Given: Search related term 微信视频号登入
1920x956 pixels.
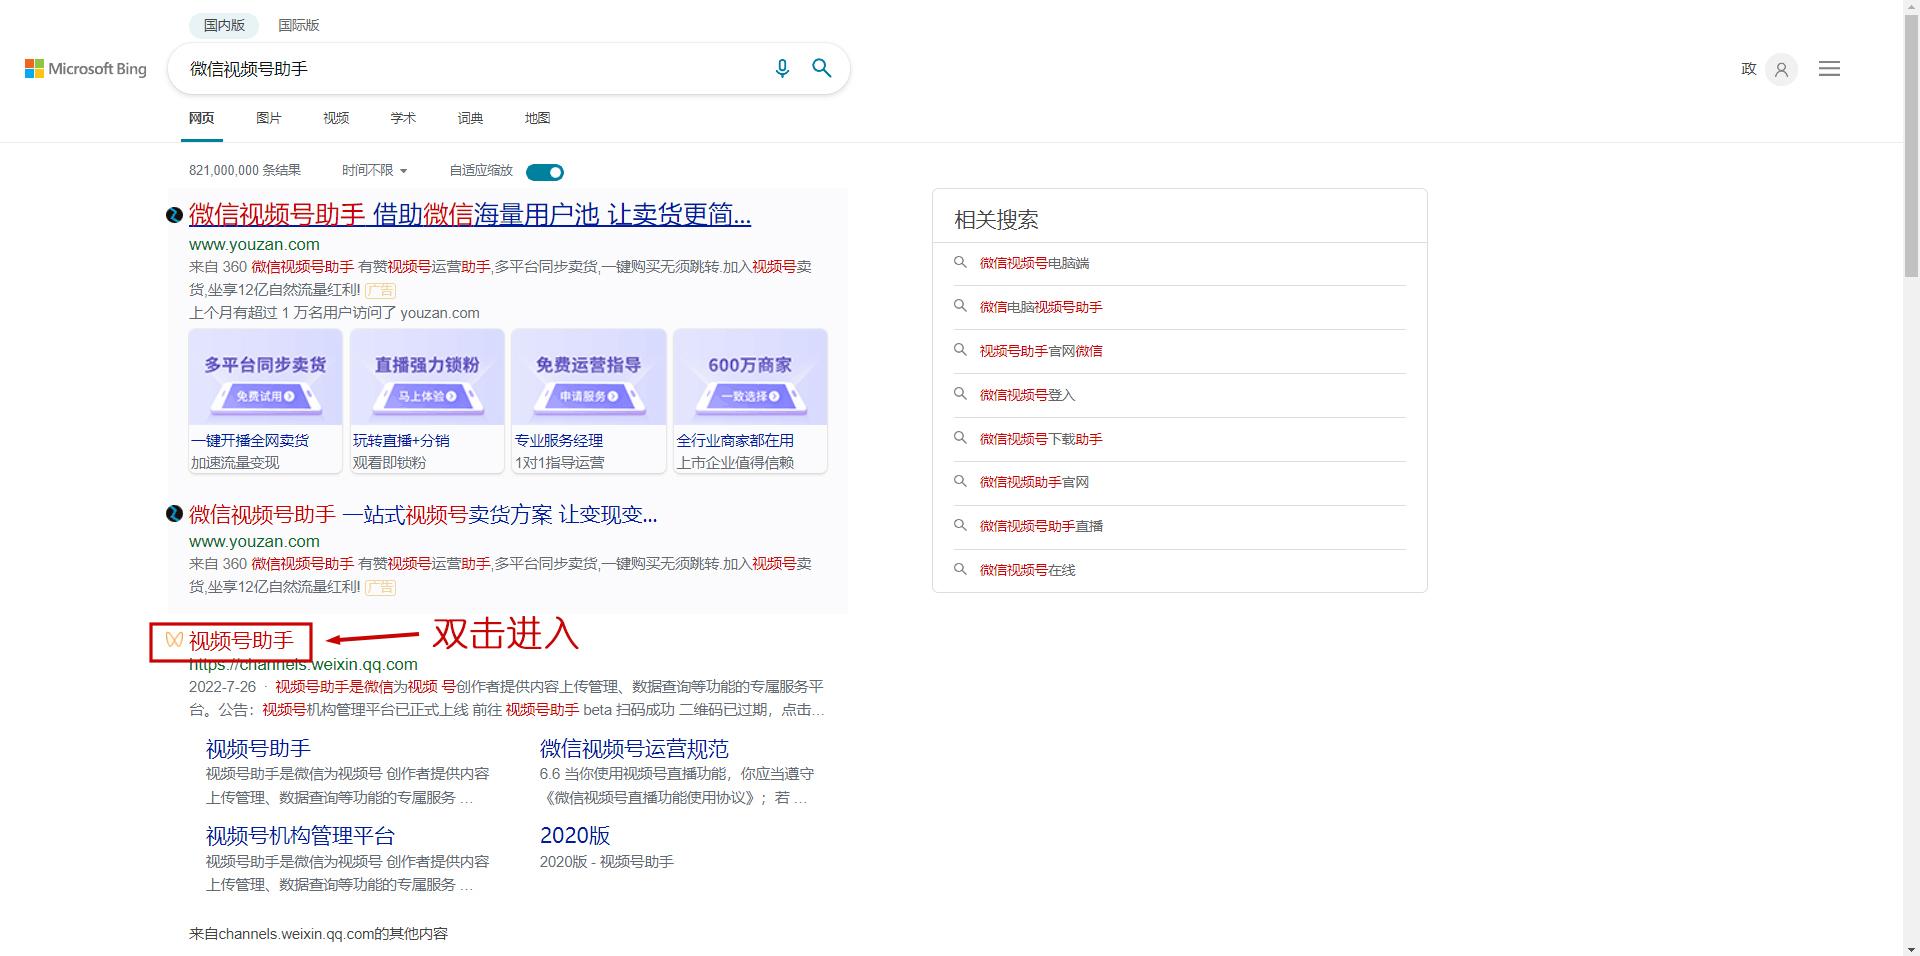Looking at the screenshot, I should coord(1027,395).
